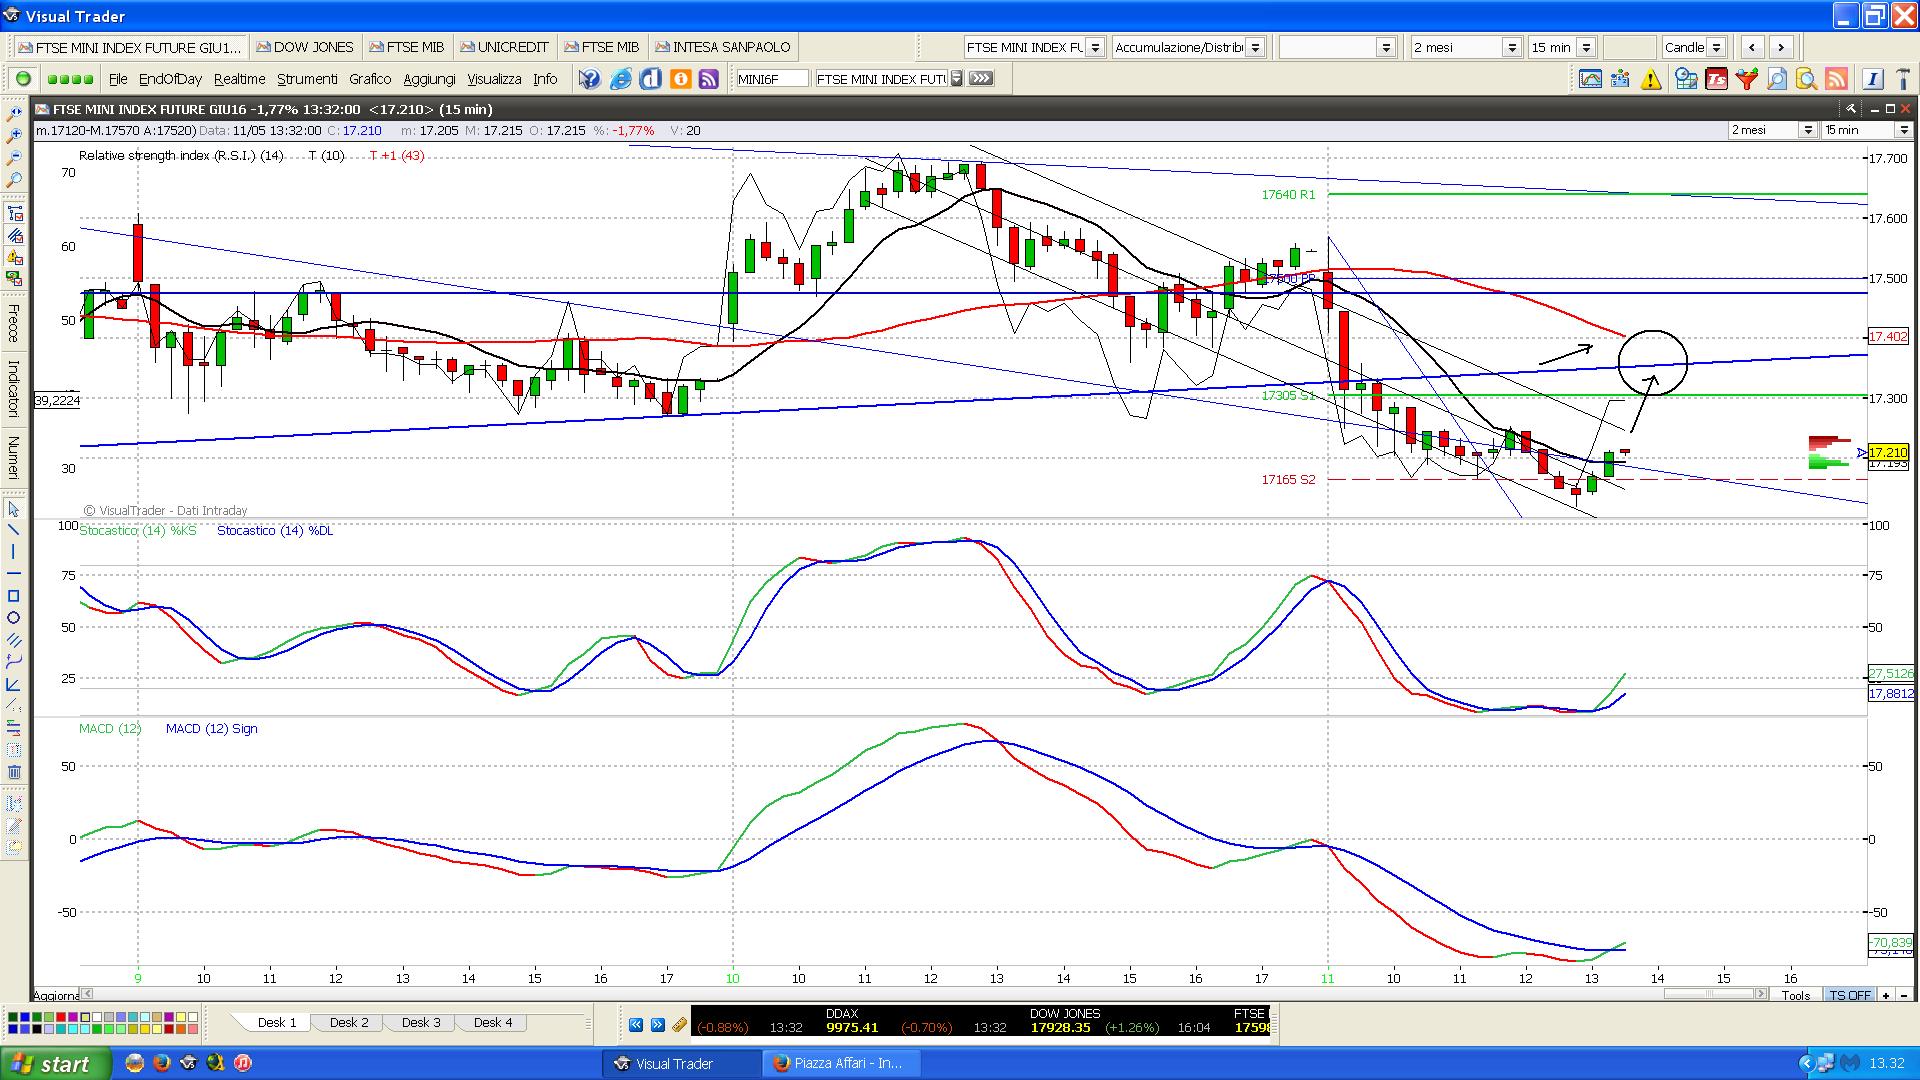The image size is (1920, 1080).
Task: Launch Firefox from quick launch bar
Action: 161,1063
